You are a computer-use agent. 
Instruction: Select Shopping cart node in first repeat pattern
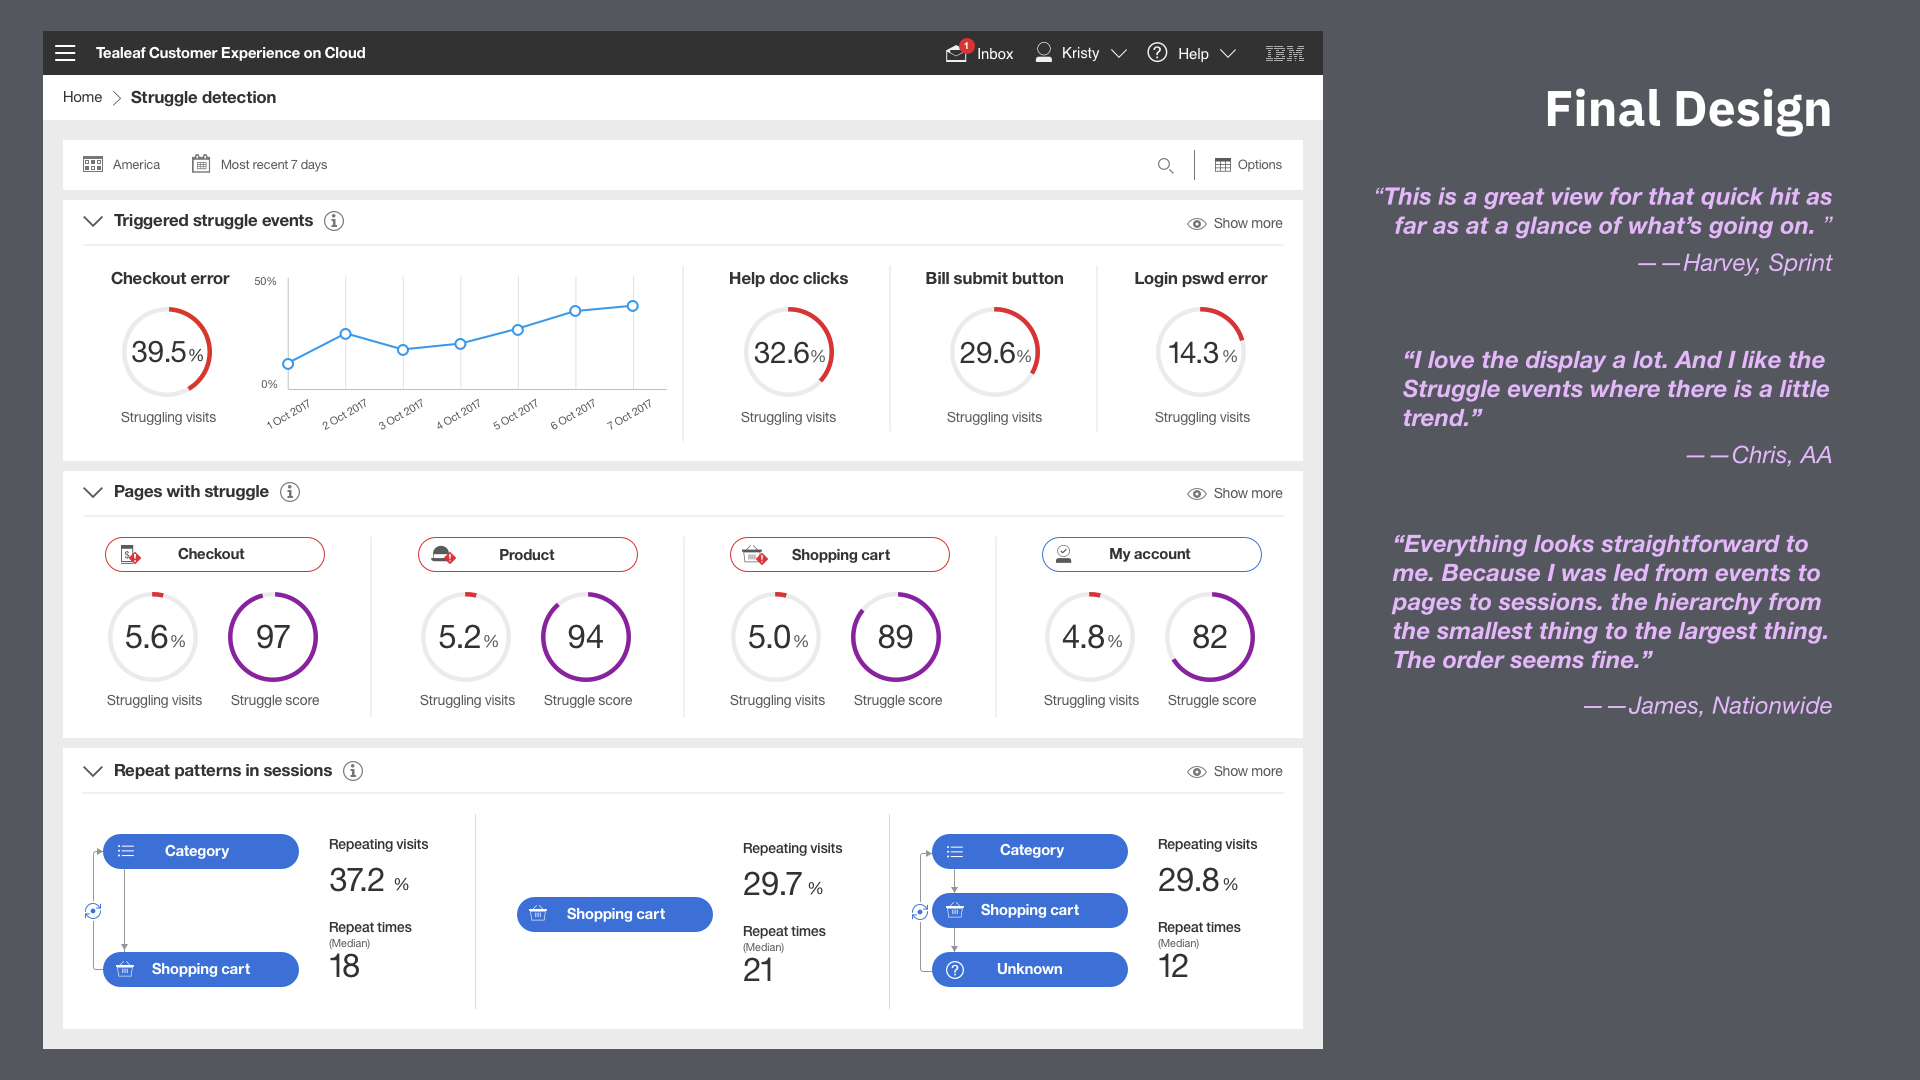pos(201,969)
